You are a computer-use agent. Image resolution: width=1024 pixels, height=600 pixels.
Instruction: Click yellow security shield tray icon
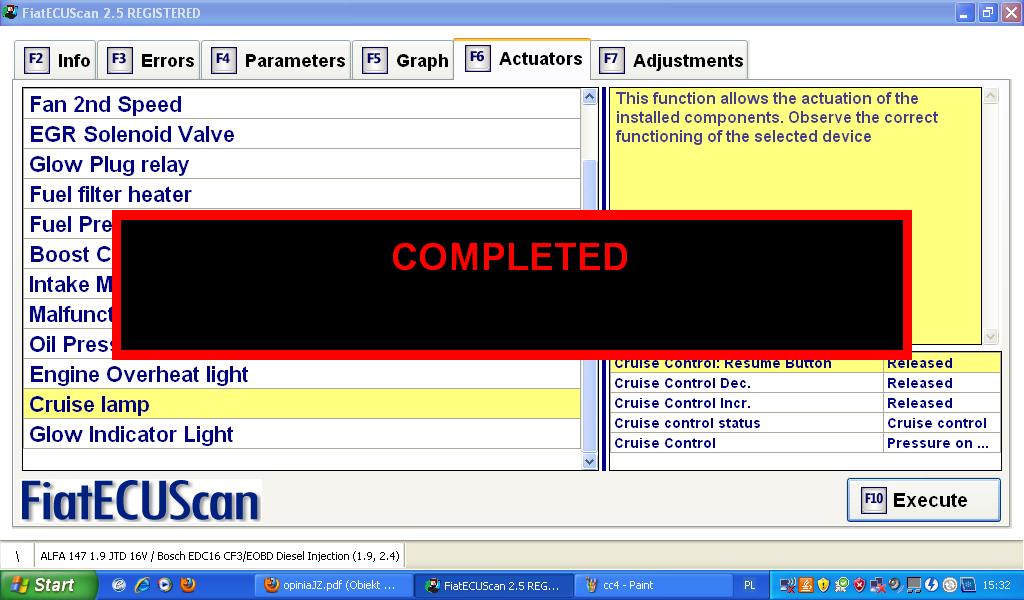pos(823,585)
